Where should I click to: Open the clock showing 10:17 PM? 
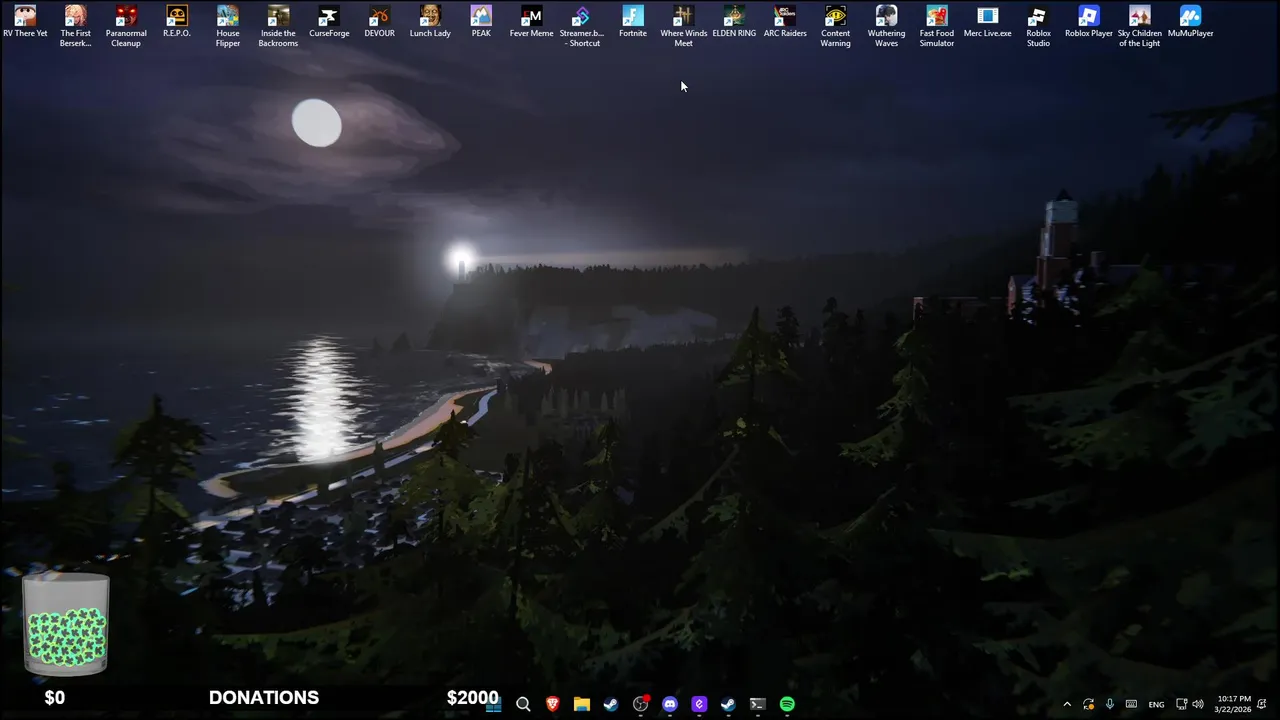[x=1233, y=704]
